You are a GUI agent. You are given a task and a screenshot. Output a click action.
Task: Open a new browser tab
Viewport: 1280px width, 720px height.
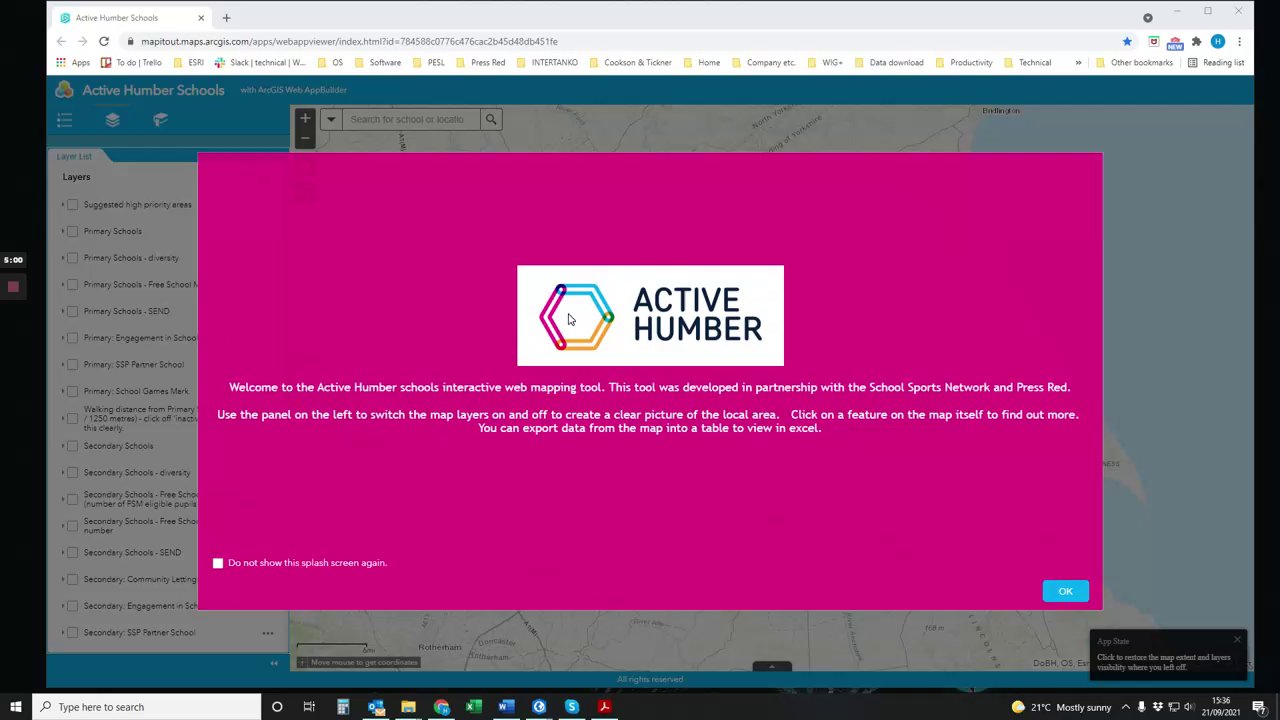[226, 17]
